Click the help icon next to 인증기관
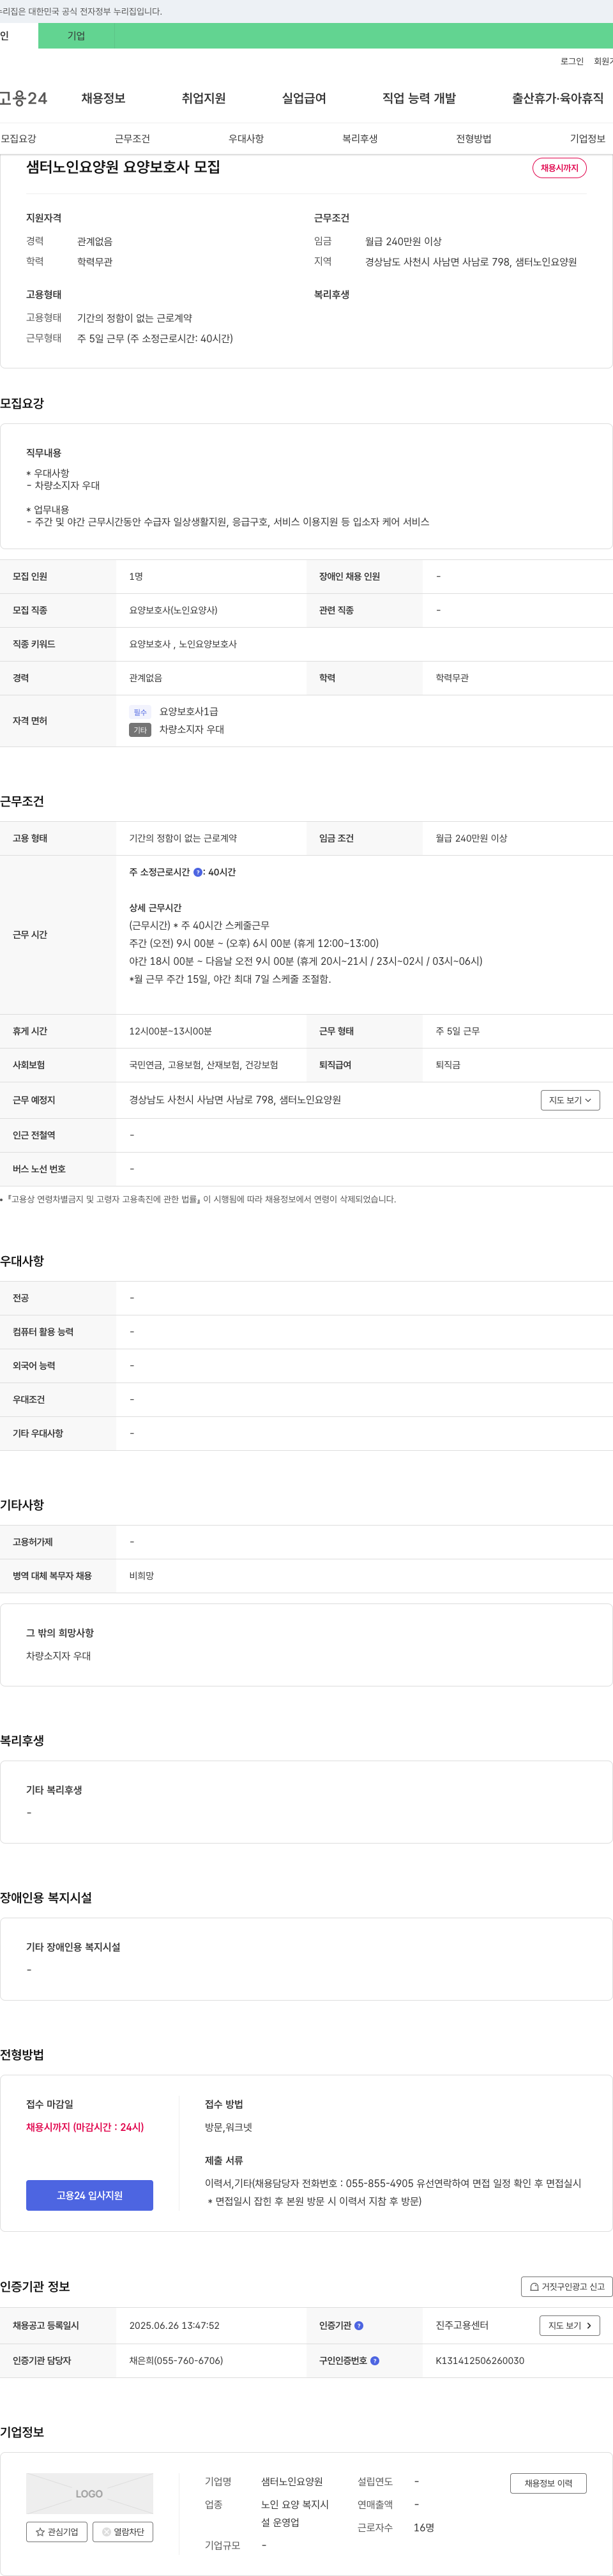This screenshot has width=613, height=2576. 359,2325
